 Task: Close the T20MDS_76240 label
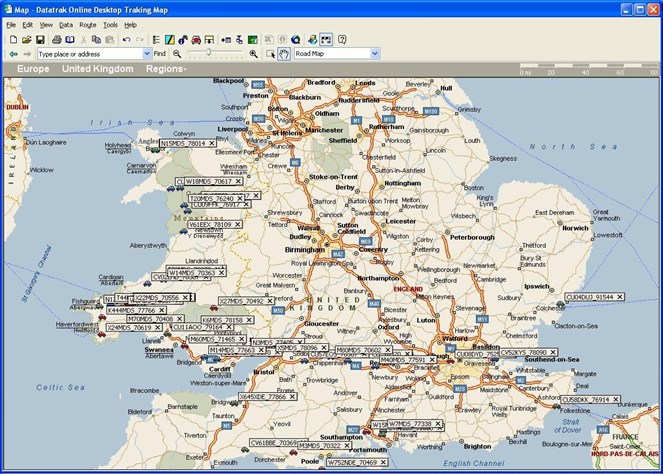pyautogui.click(x=239, y=198)
